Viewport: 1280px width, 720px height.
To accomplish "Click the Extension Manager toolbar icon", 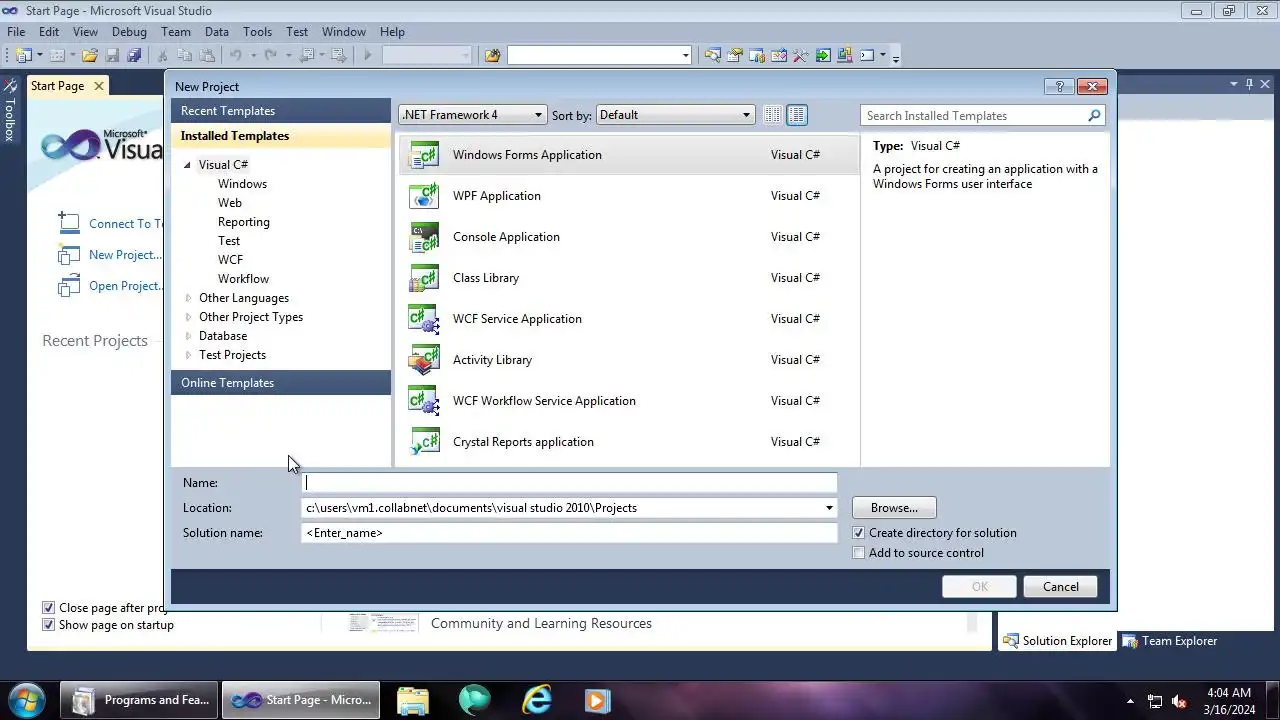I will [x=845, y=56].
